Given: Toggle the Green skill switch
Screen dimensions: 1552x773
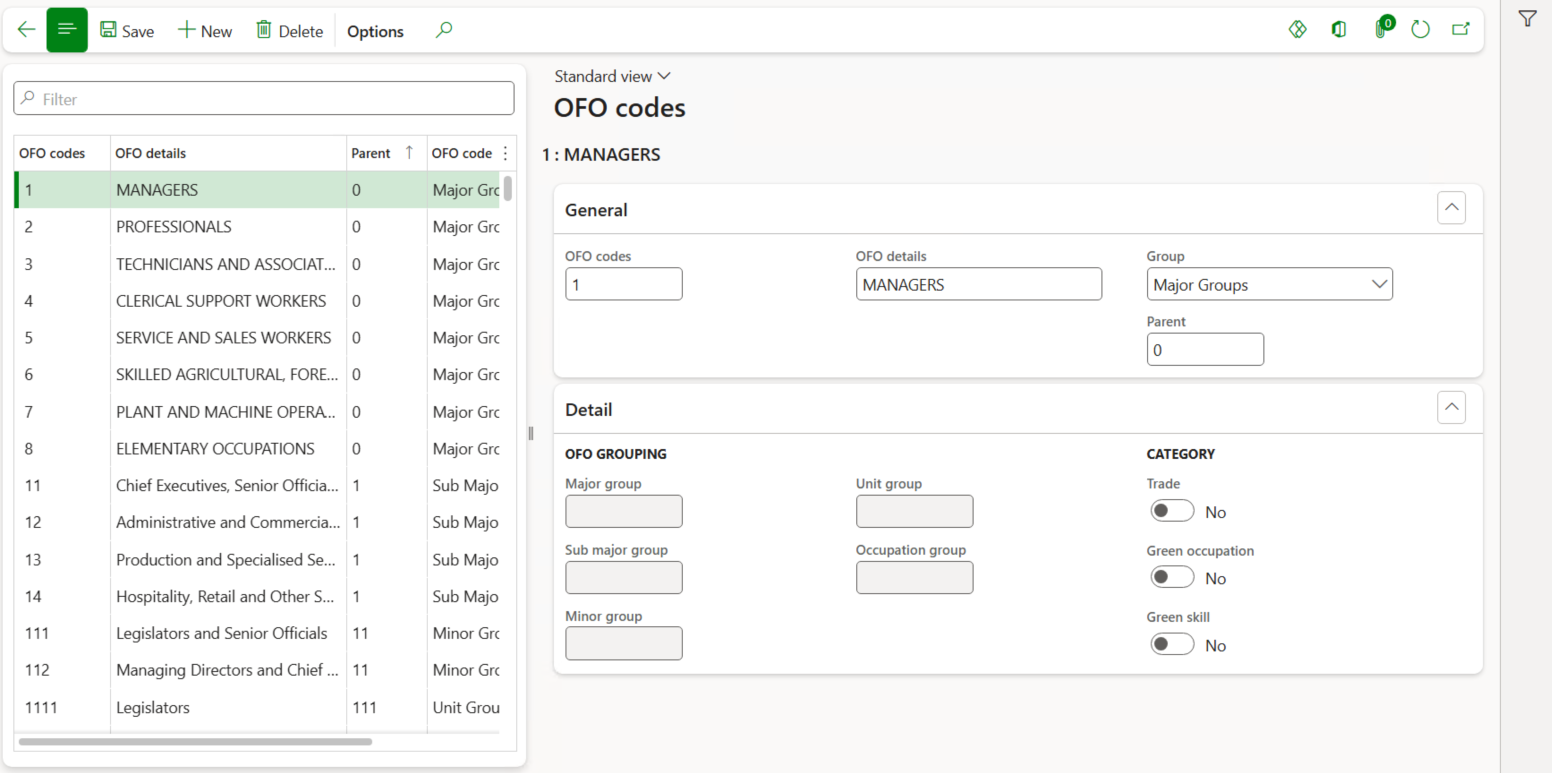Looking at the screenshot, I should tap(1172, 644).
